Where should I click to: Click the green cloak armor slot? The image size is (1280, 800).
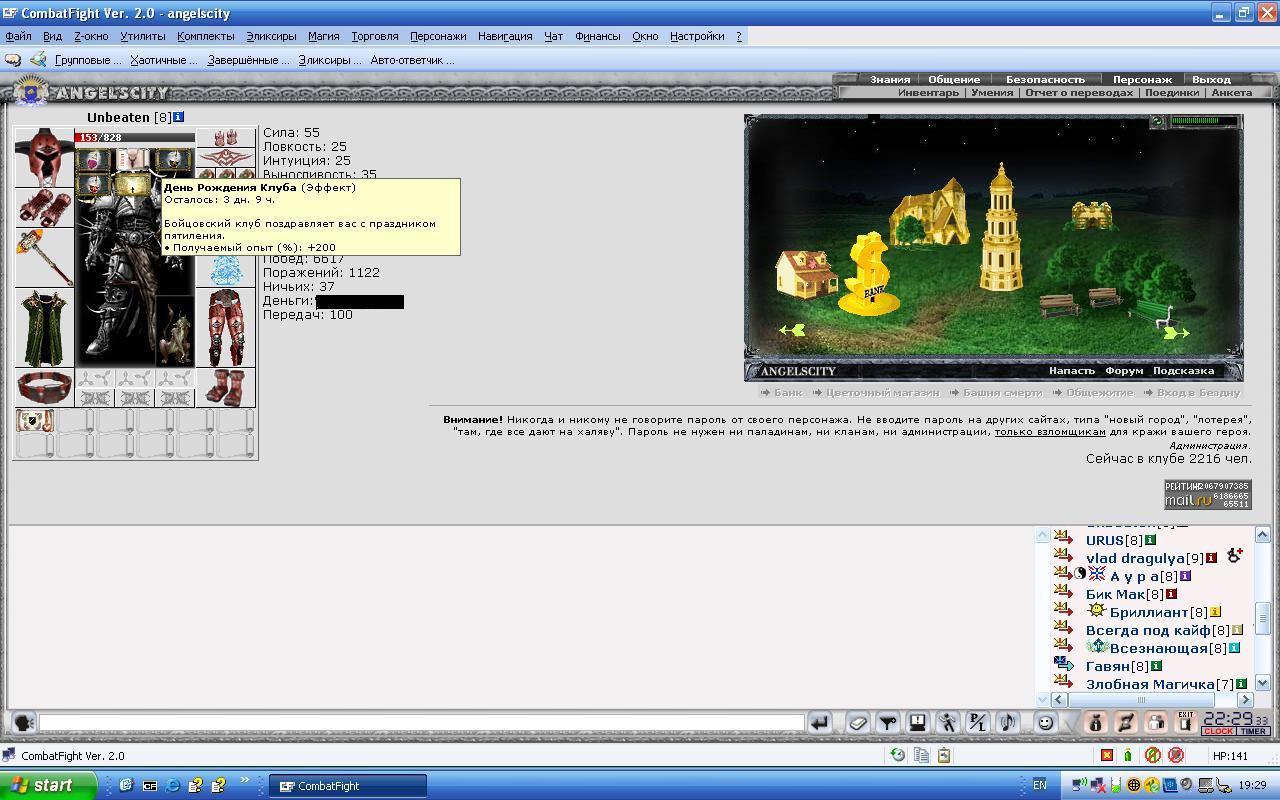(x=44, y=328)
